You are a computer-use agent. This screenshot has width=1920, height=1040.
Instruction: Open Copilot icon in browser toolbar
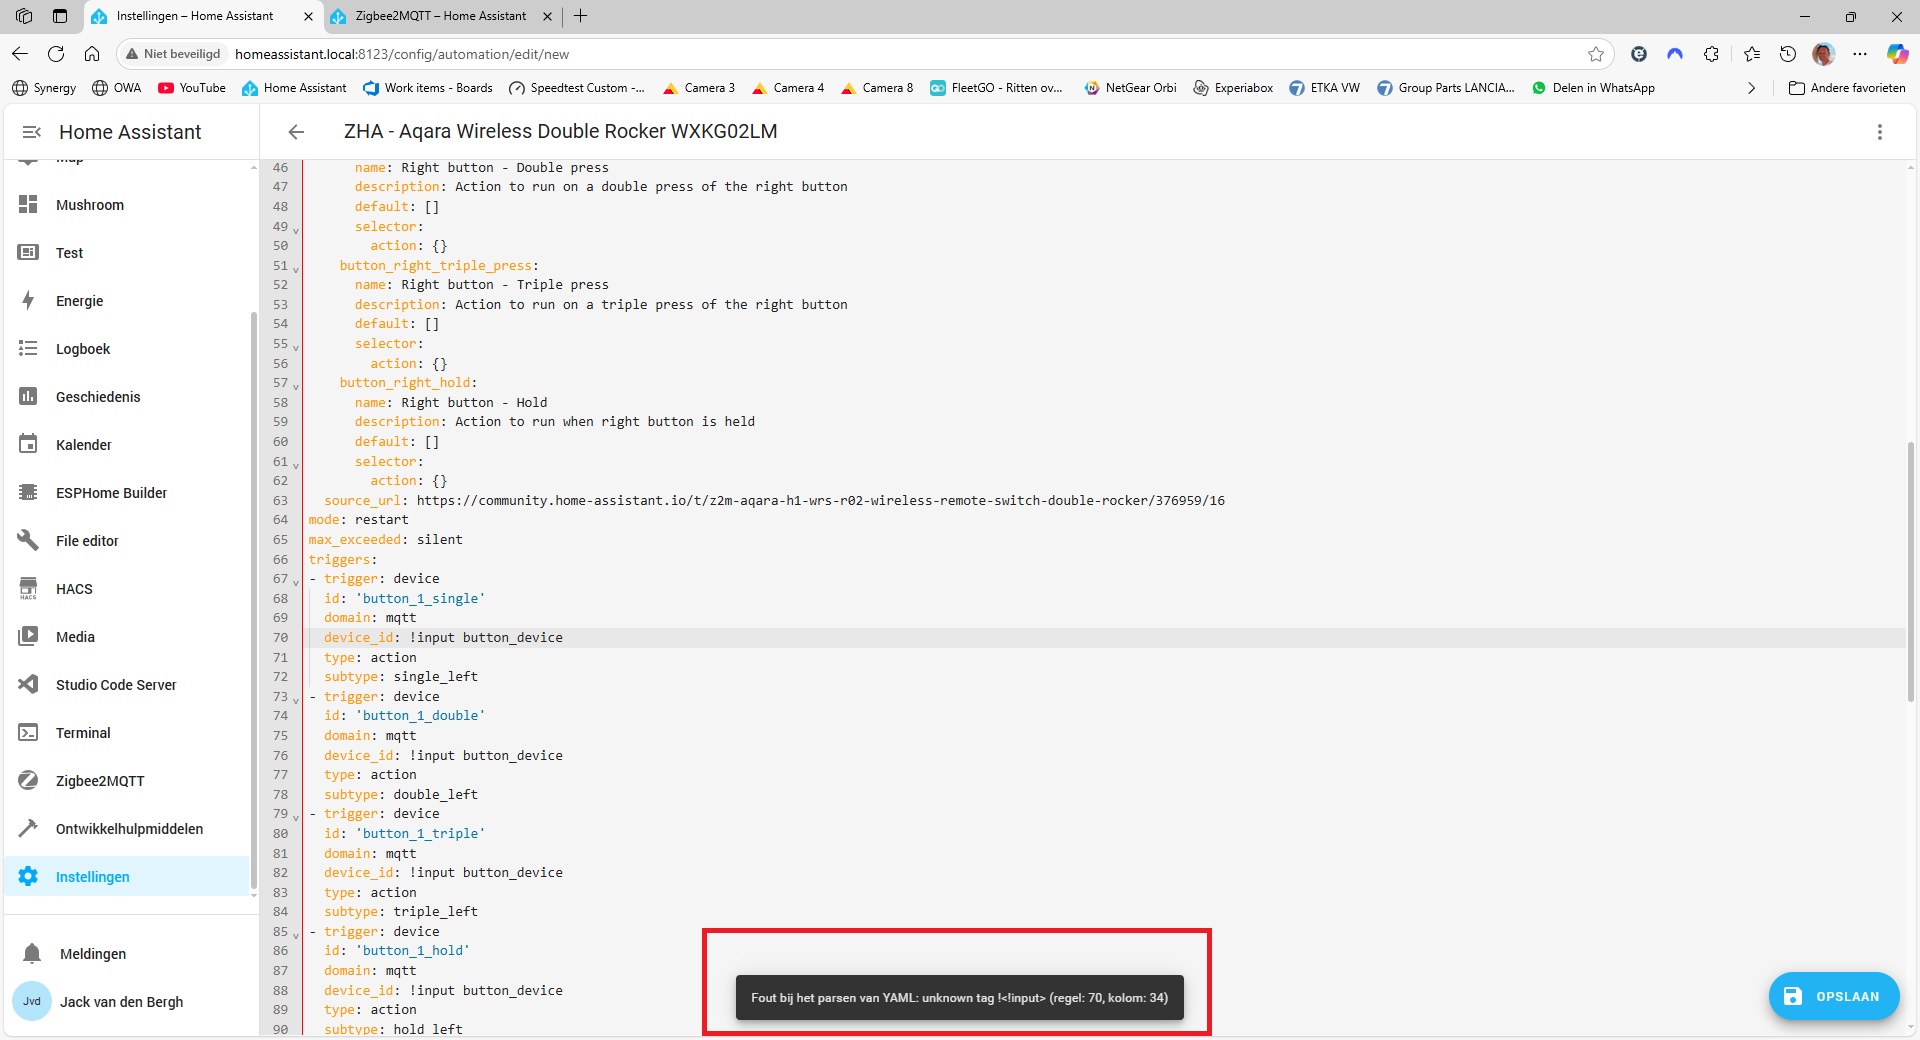(1898, 54)
